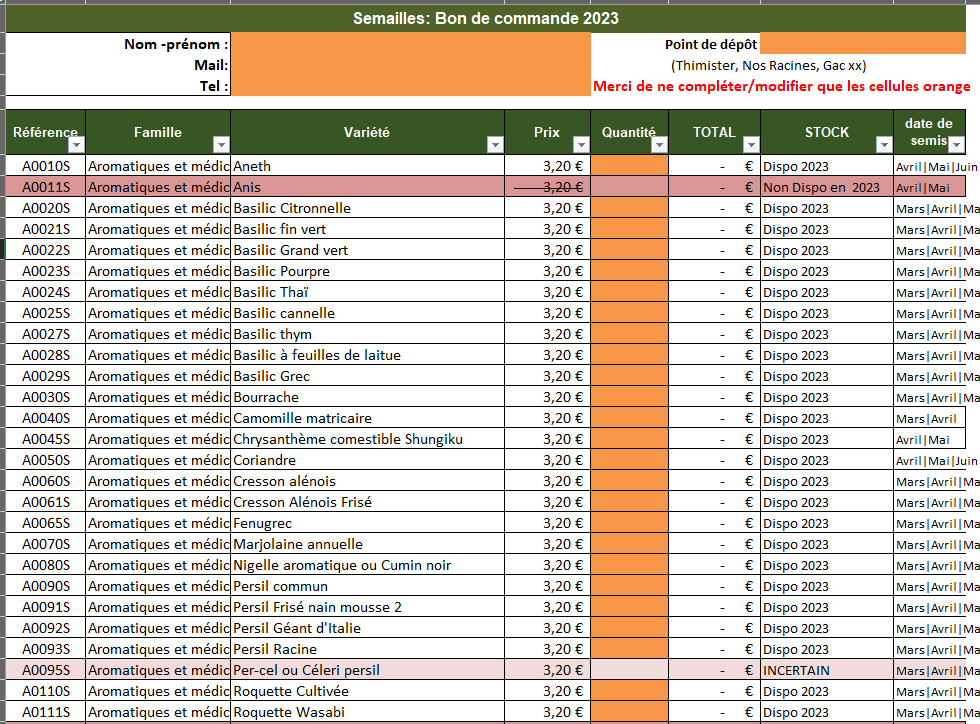
Task: Select reference cell A0045S
Action: coord(46,439)
